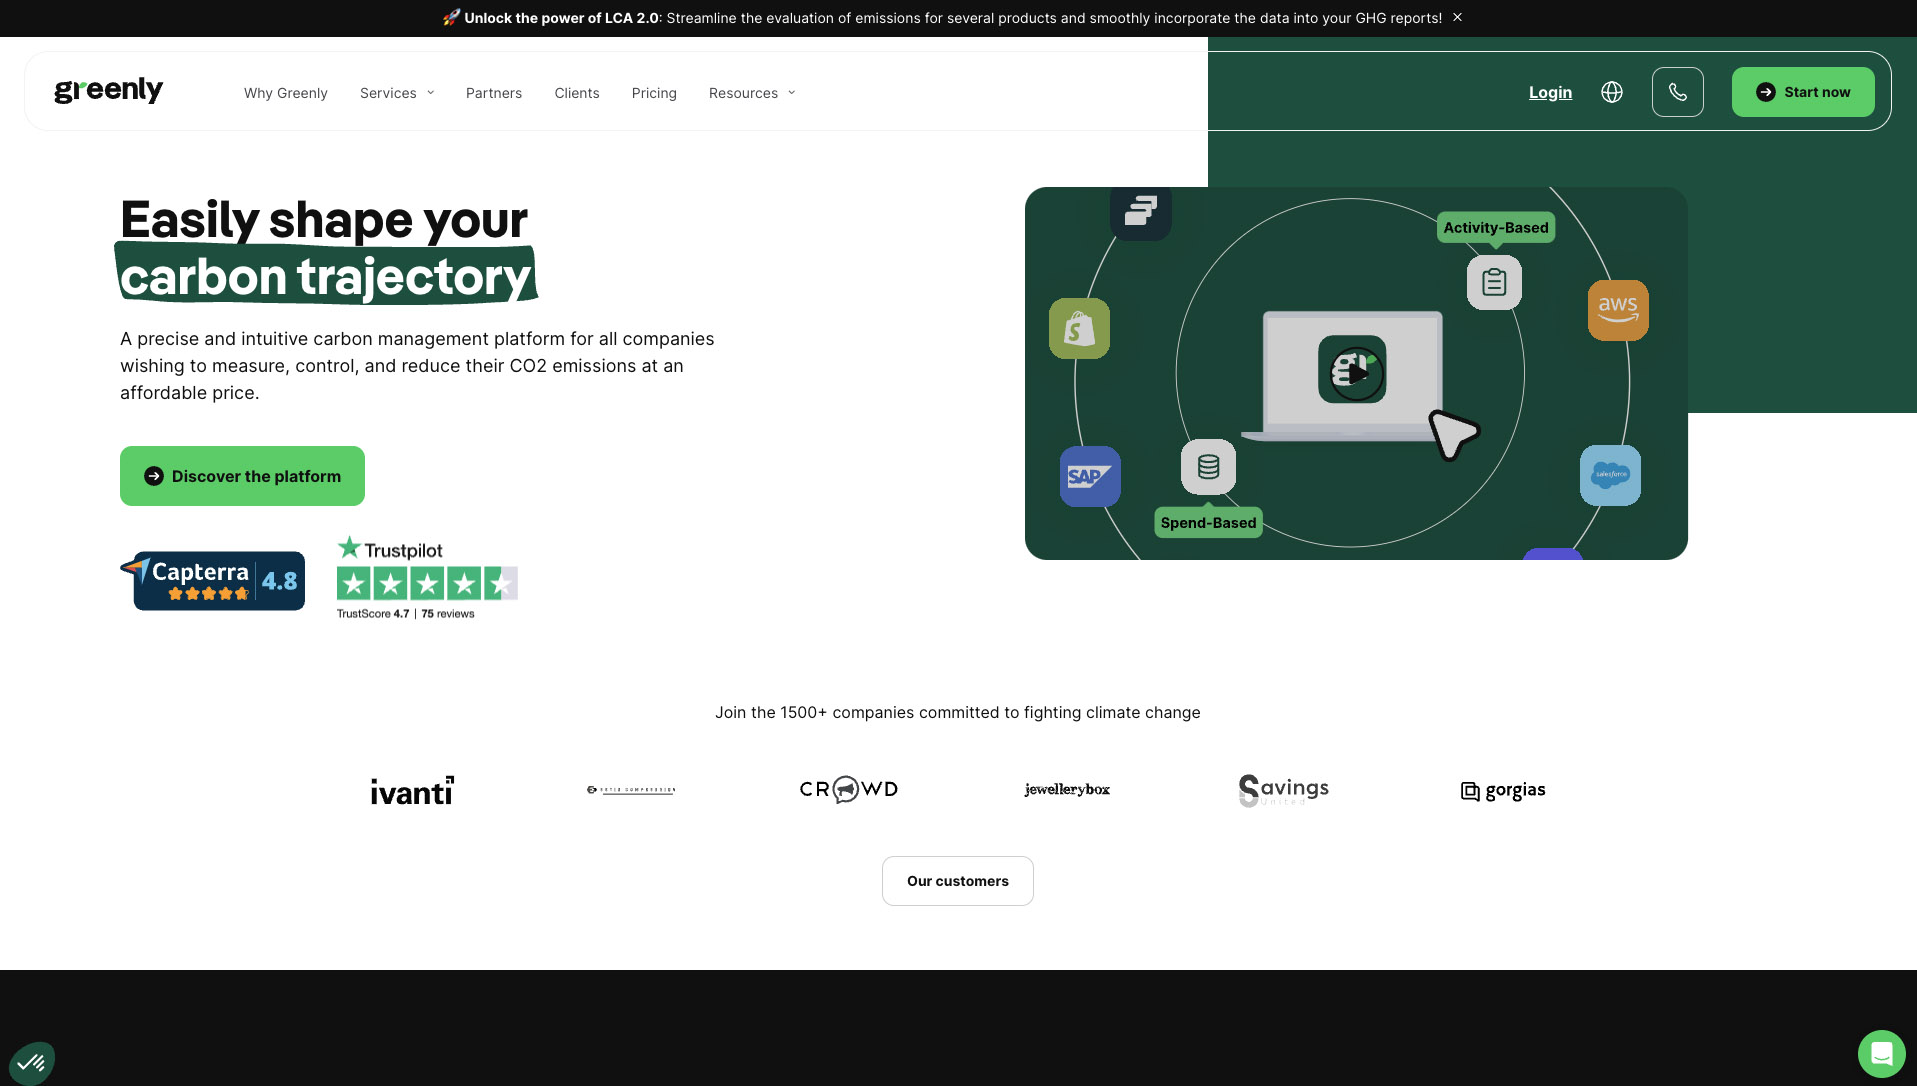Click the Spend-Based database icon
Viewport: 1917px width, 1086px height.
click(x=1208, y=467)
